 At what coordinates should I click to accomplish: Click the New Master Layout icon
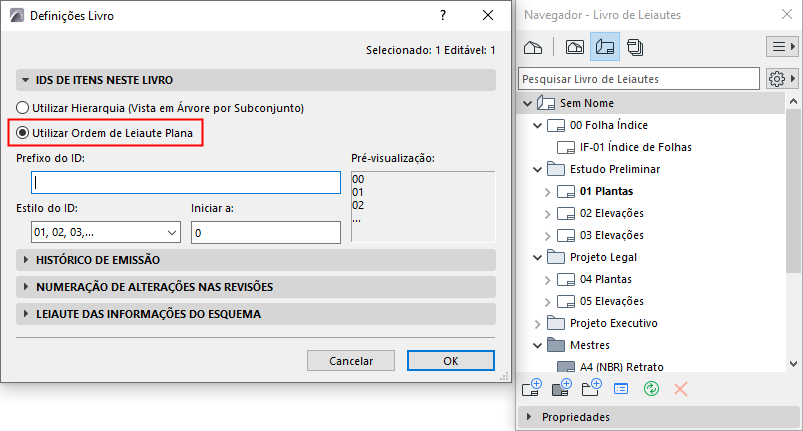point(562,389)
